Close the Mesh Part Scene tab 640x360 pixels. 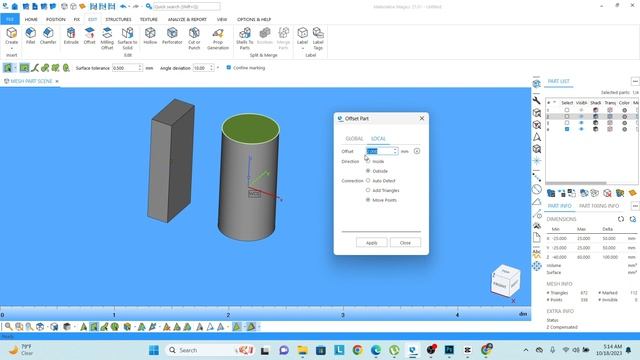tap(57, 81)
